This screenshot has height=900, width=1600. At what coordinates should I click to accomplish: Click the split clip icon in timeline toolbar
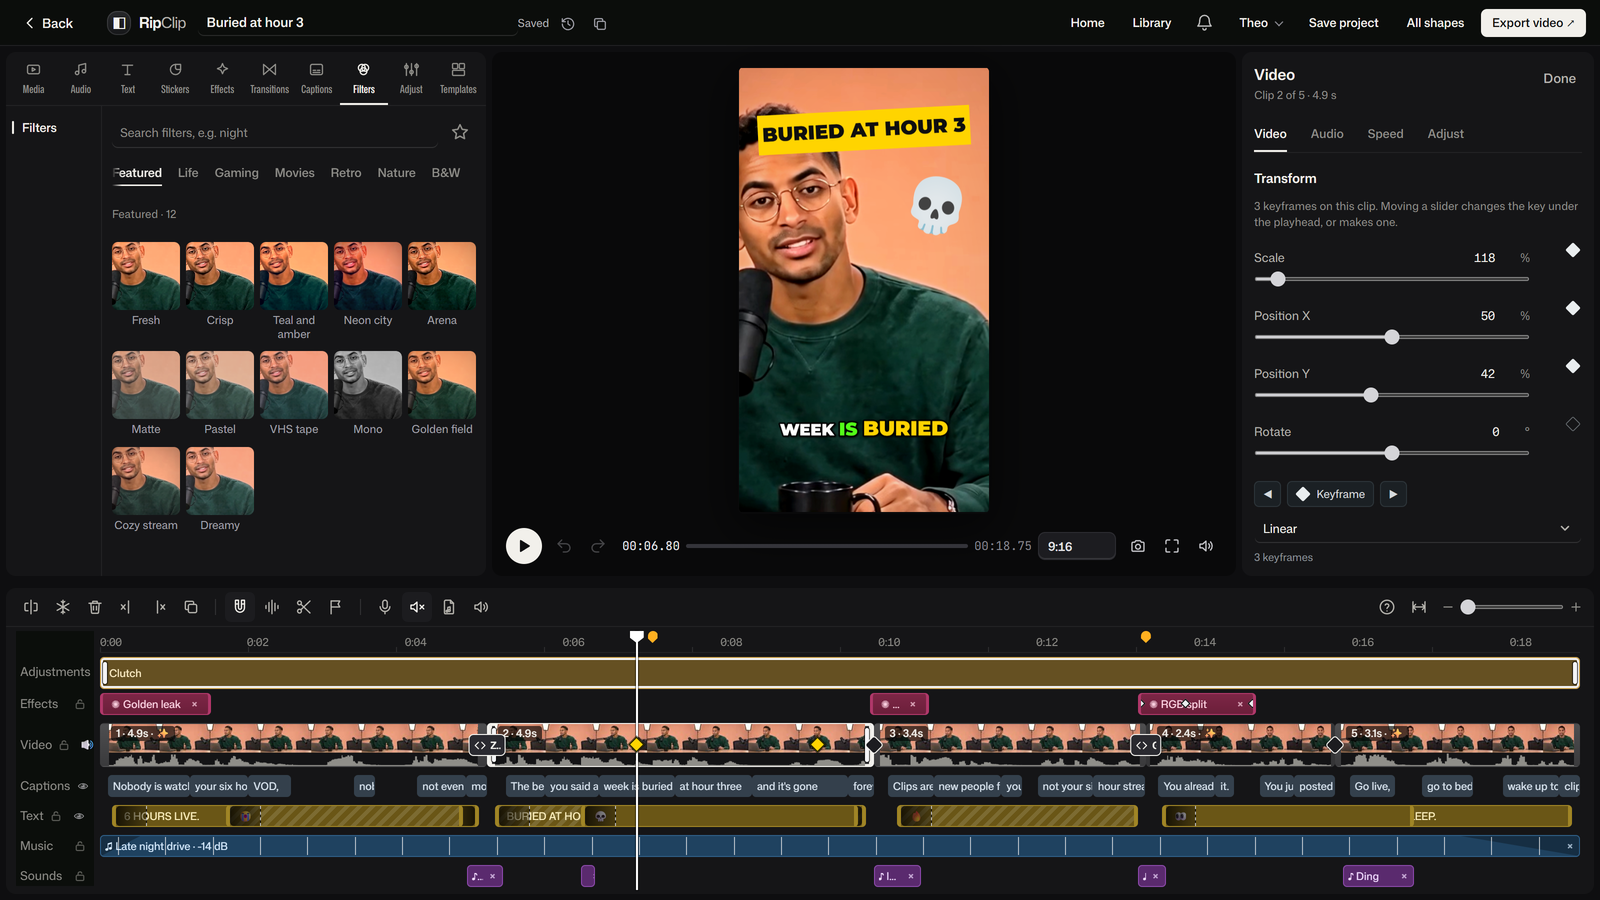click(x=31, y=607)
